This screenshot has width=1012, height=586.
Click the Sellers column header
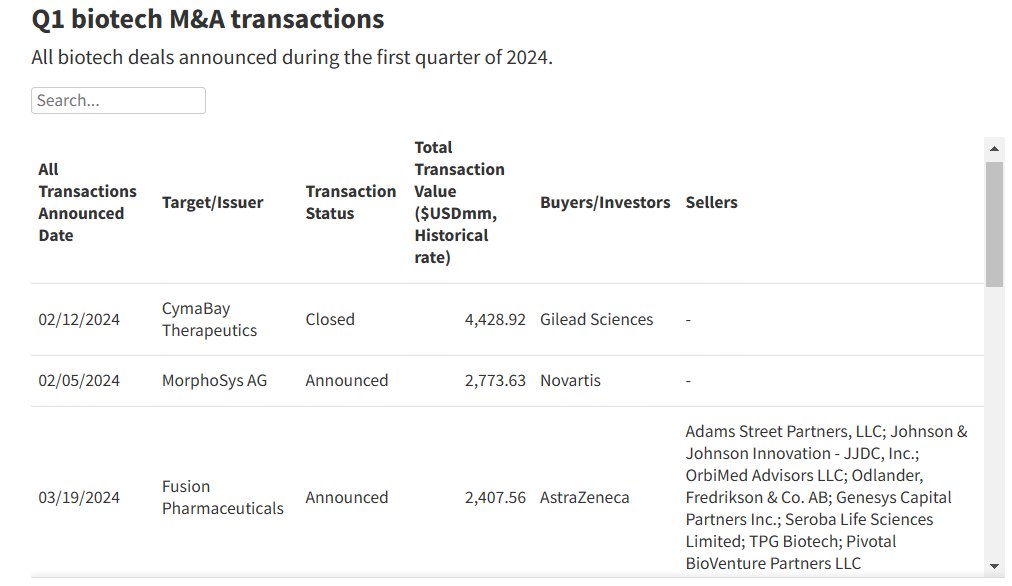coord(711,202)
